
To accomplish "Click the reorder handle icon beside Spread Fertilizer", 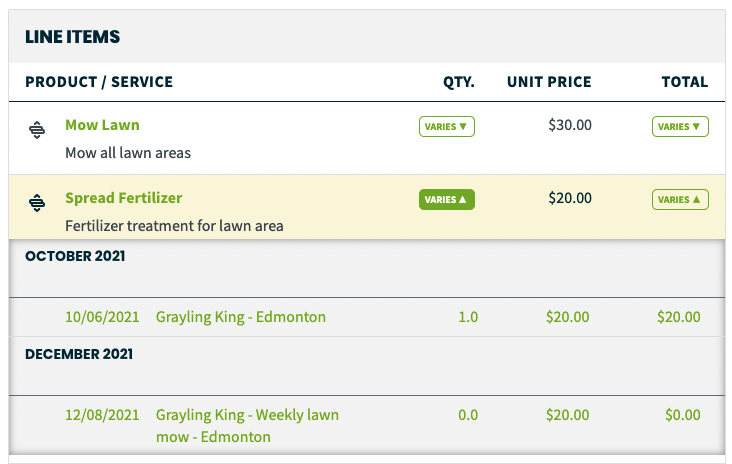I will [x=37, y=203].
